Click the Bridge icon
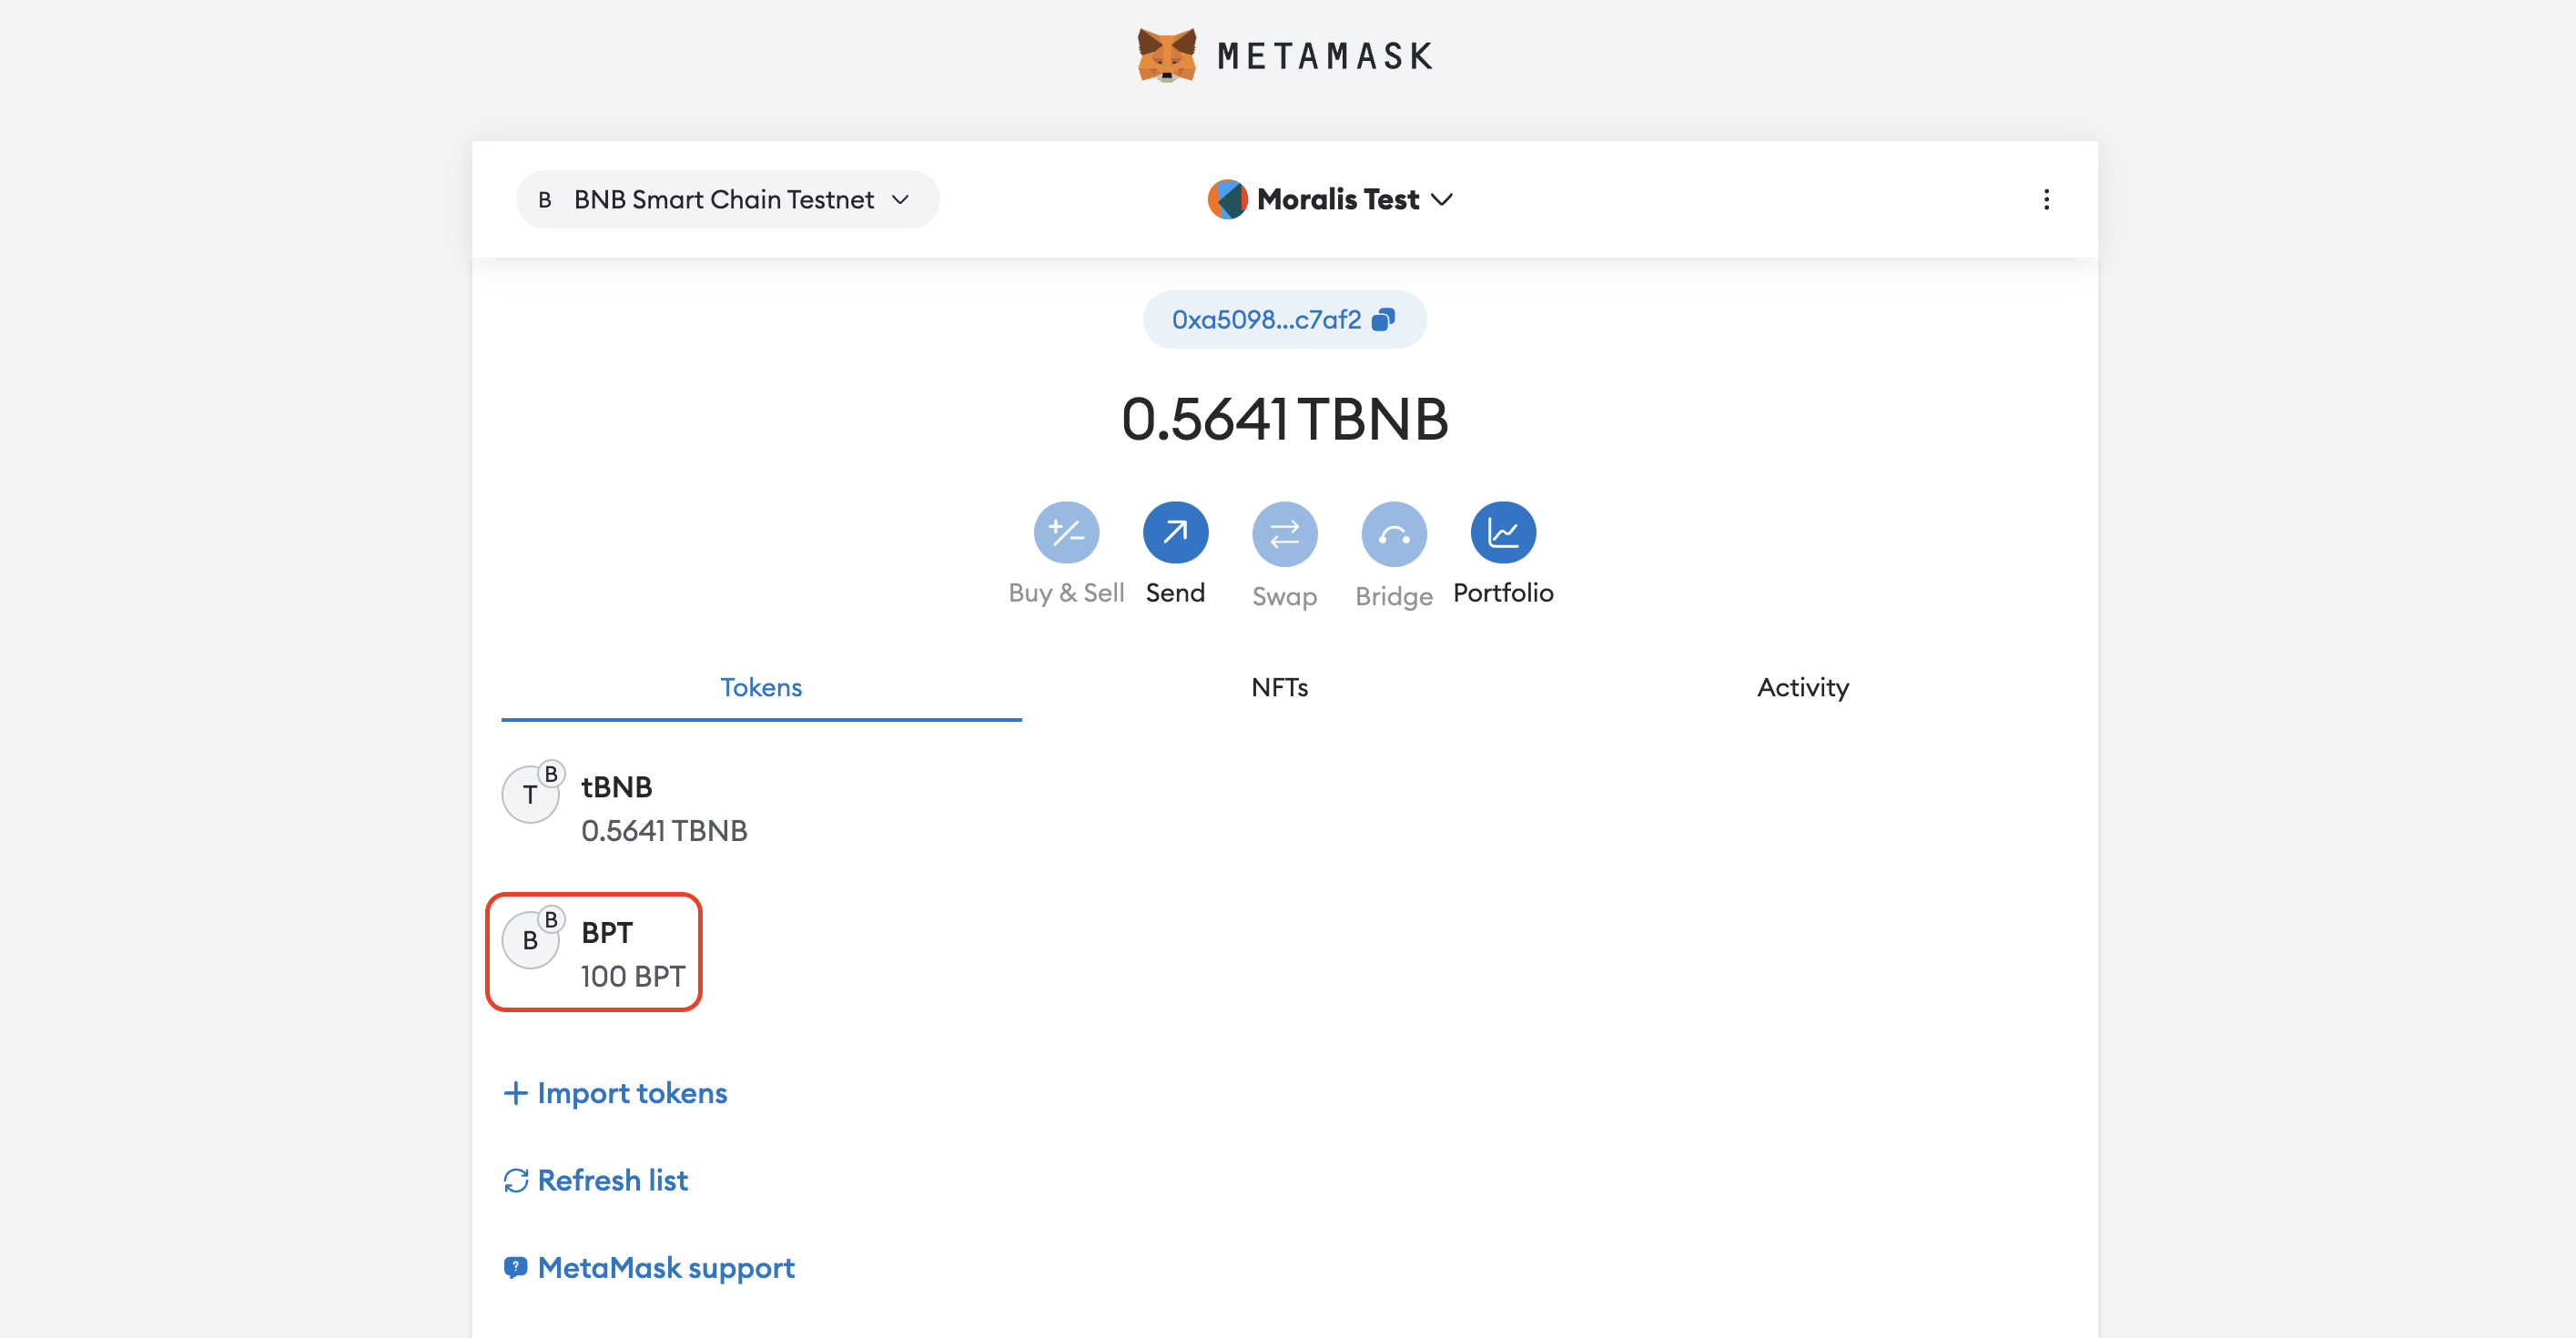Image resolution: width=2576 pixels, height=1338 pixels. [1394, 534]
